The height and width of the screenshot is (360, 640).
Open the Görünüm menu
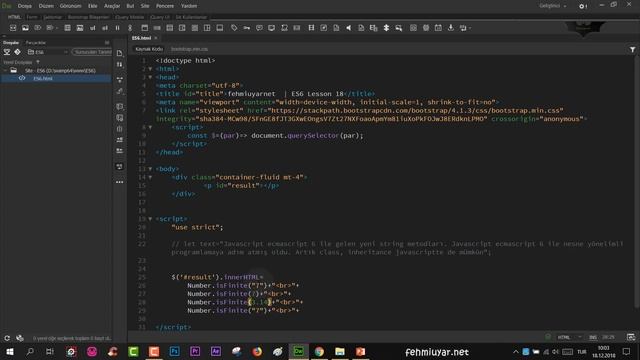pos(71,6)
